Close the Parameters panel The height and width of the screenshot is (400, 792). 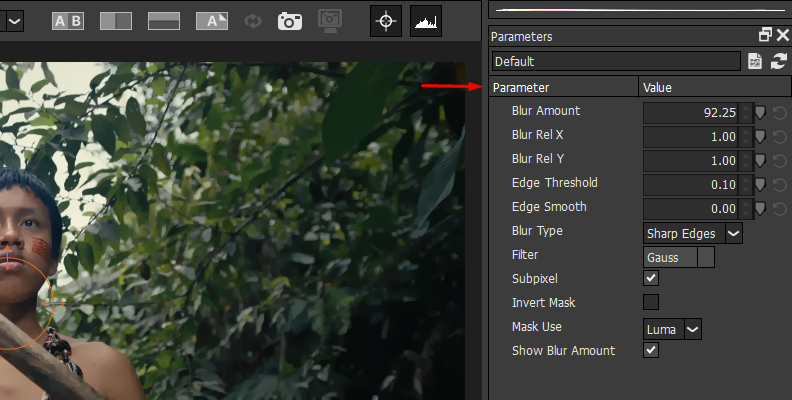click(783, 35)
